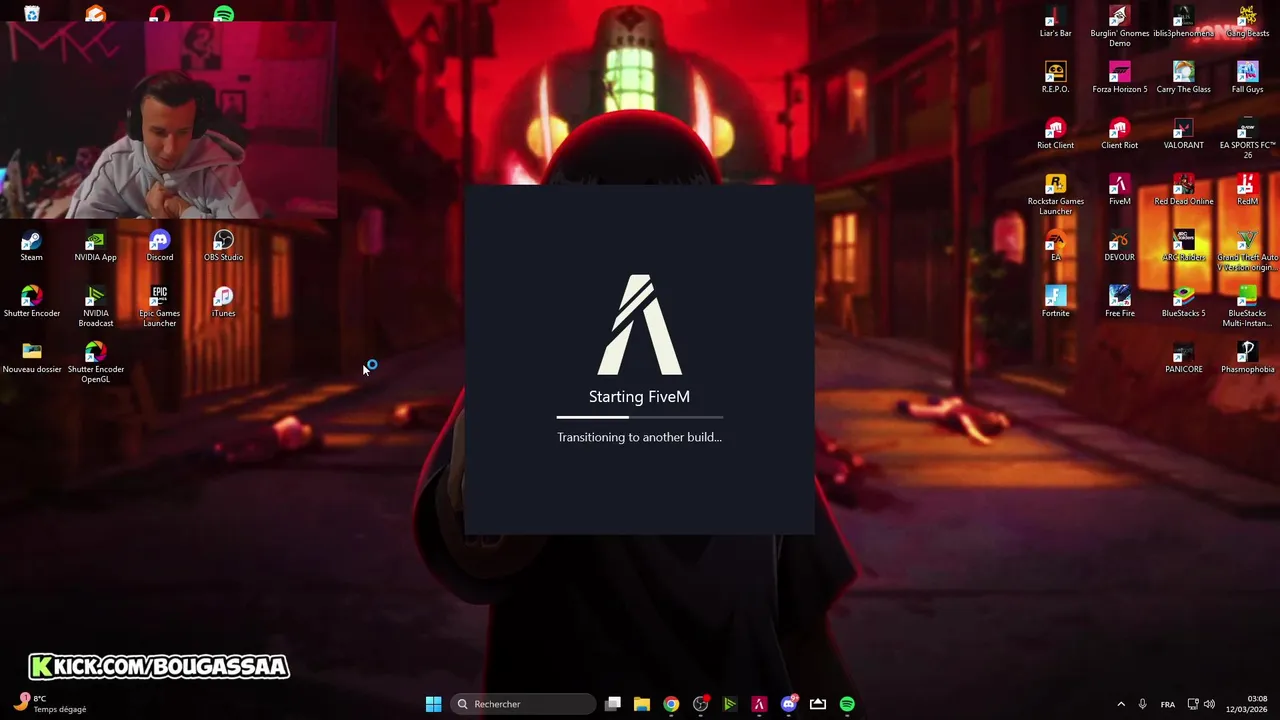Viewport: 1280px width, 720px height.
Task: Select the Epic Games Launcher icon
Action: click(x=159, y=307)
